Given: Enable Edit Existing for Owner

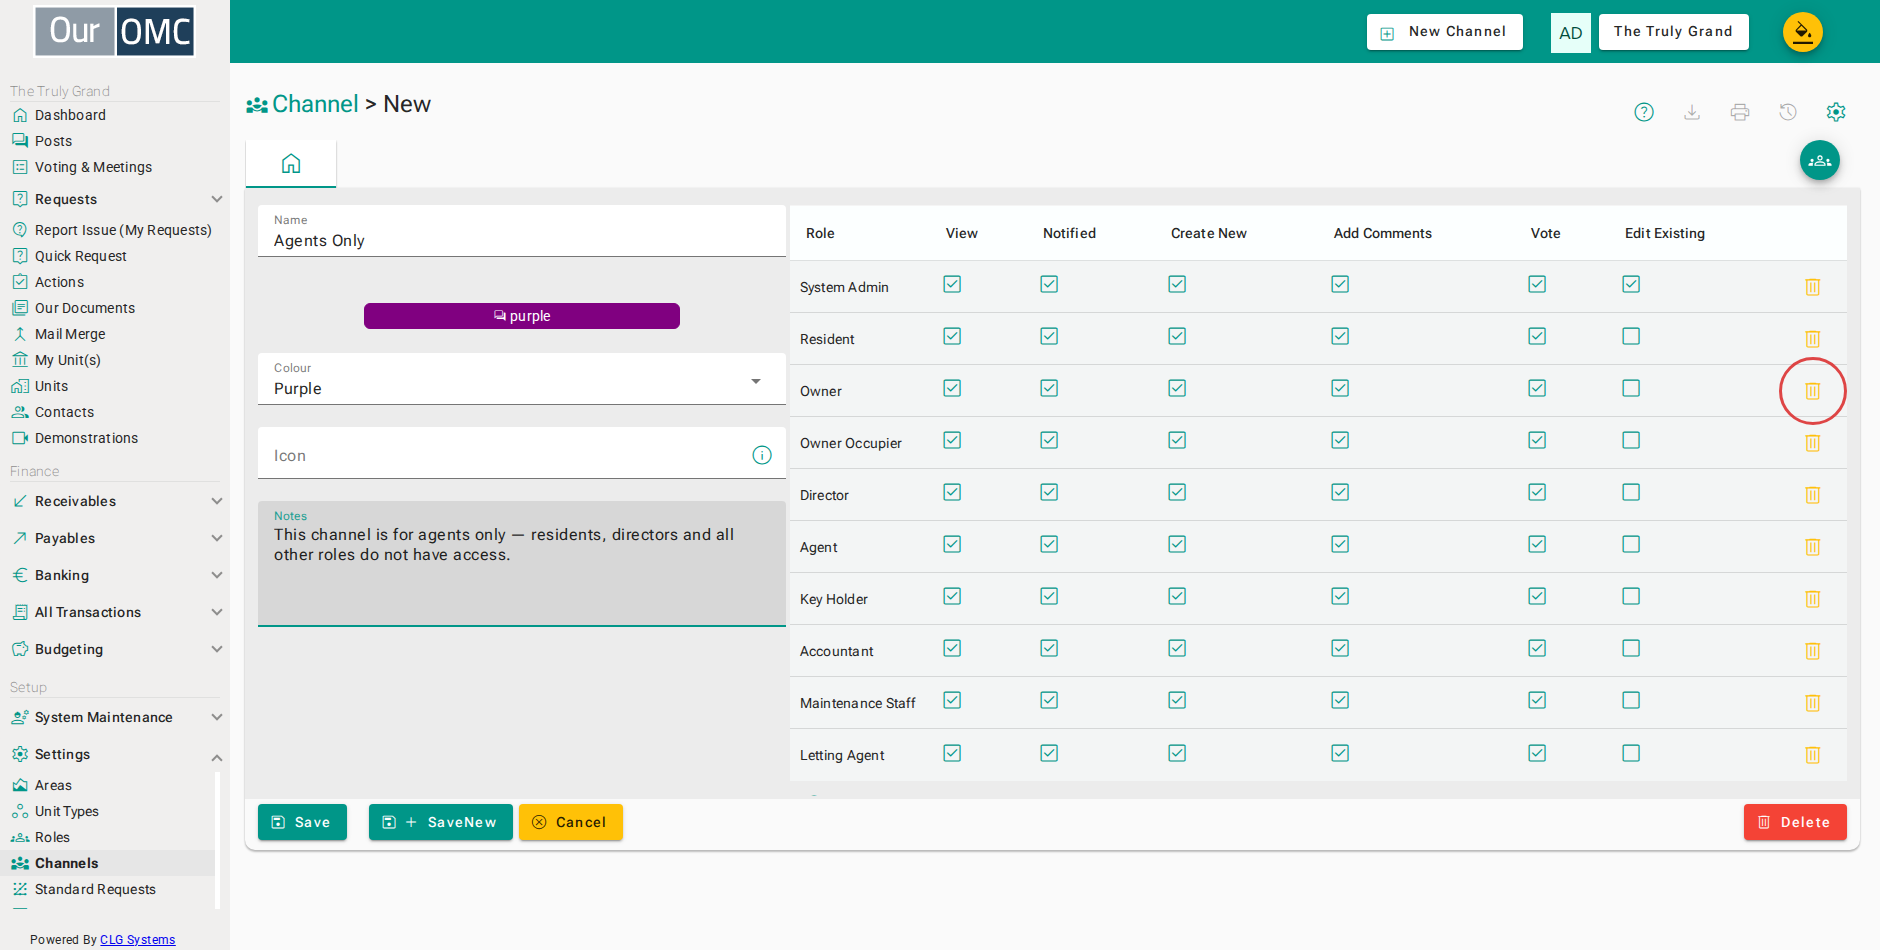Looking at the screenshot, I should point(1631,388).
